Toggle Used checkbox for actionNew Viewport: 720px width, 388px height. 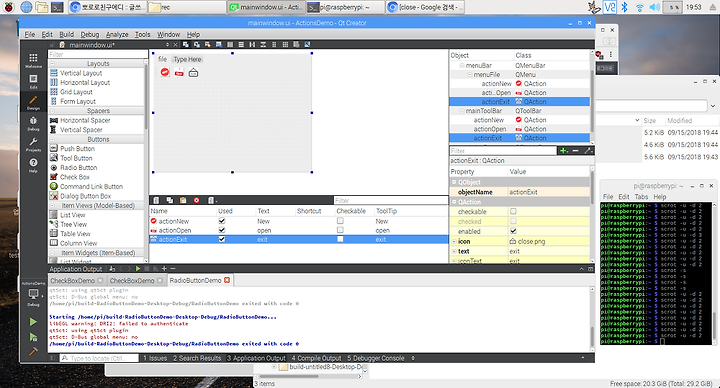pyautogui.click(x=222, y=221)
